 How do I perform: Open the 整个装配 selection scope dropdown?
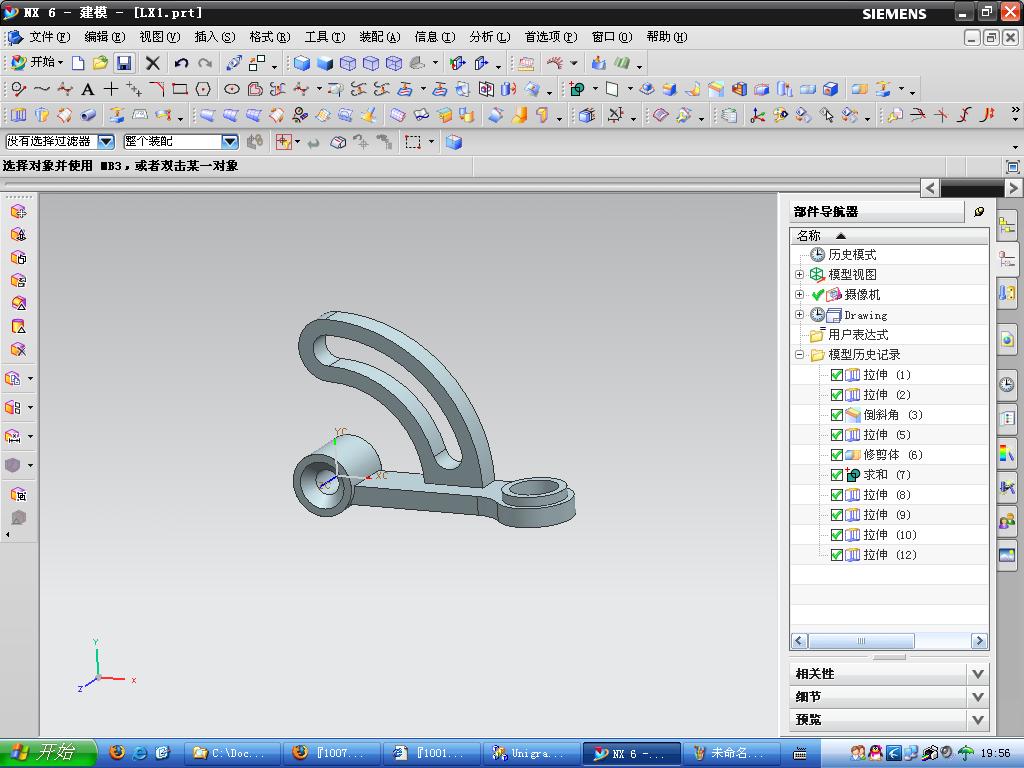229,142
